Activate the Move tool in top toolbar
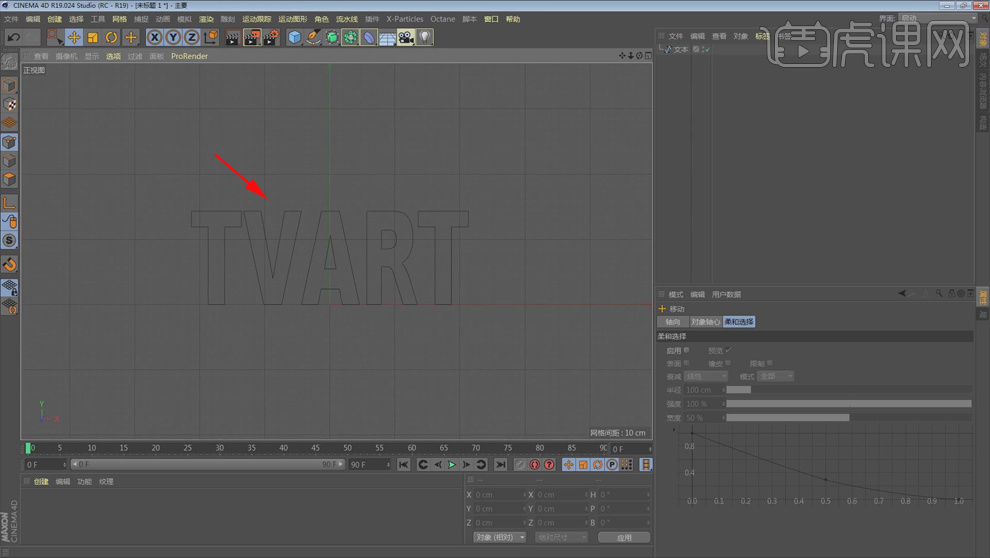This screenshot has width=990, height=558. [74, 38]
